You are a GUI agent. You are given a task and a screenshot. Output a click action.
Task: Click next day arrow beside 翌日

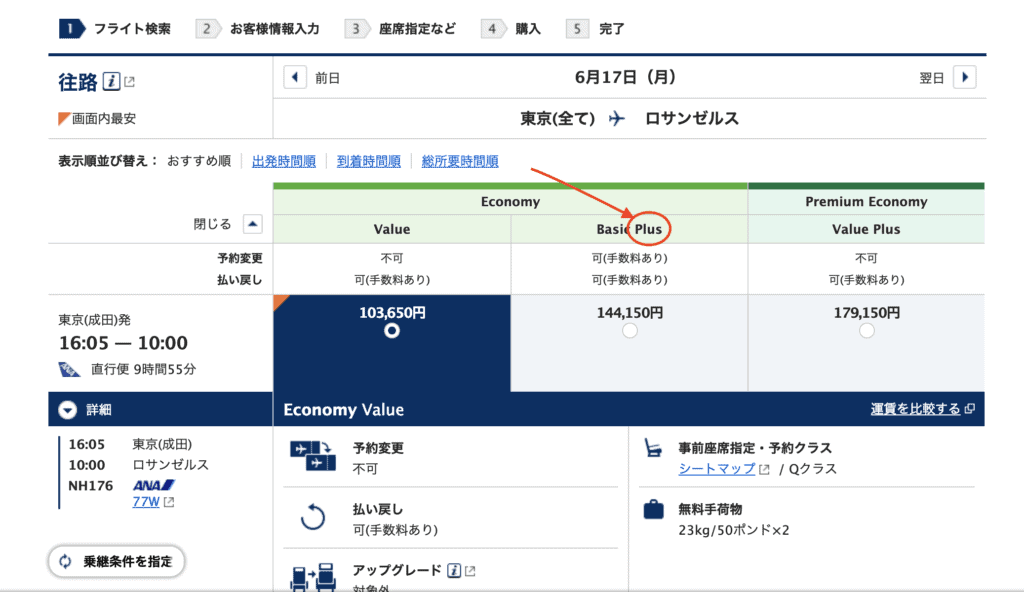[x=964, y=78]
